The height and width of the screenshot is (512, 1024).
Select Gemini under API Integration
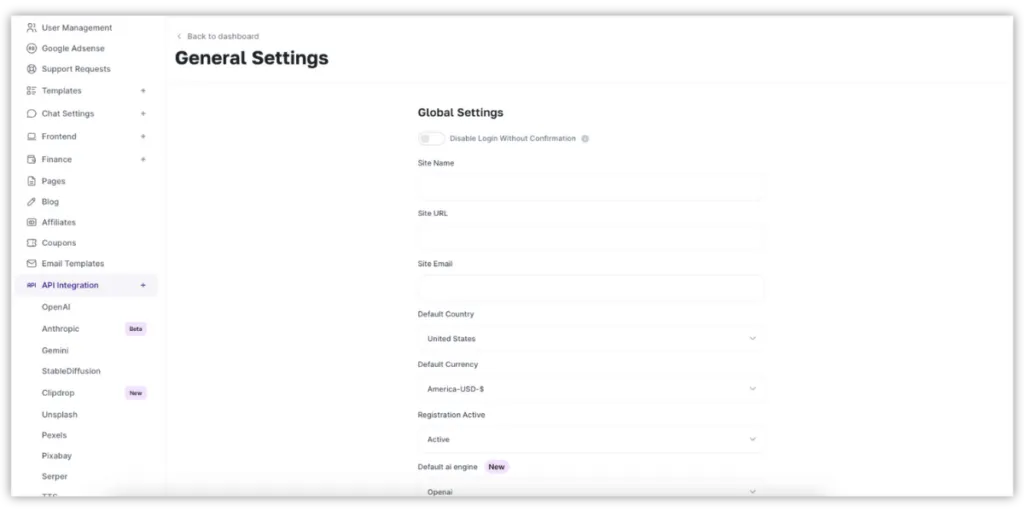(x=55, y=351)
